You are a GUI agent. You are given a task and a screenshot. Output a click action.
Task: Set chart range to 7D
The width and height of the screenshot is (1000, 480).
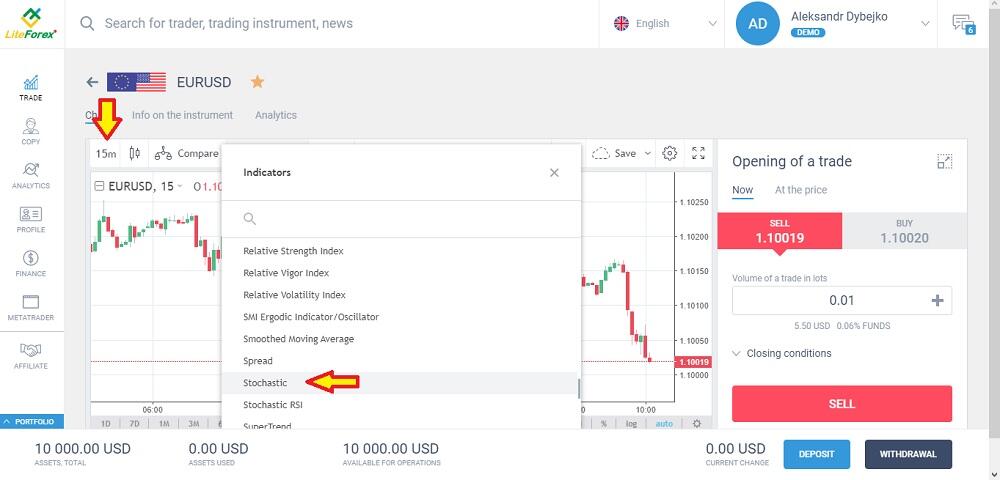[x=134, y=424]
